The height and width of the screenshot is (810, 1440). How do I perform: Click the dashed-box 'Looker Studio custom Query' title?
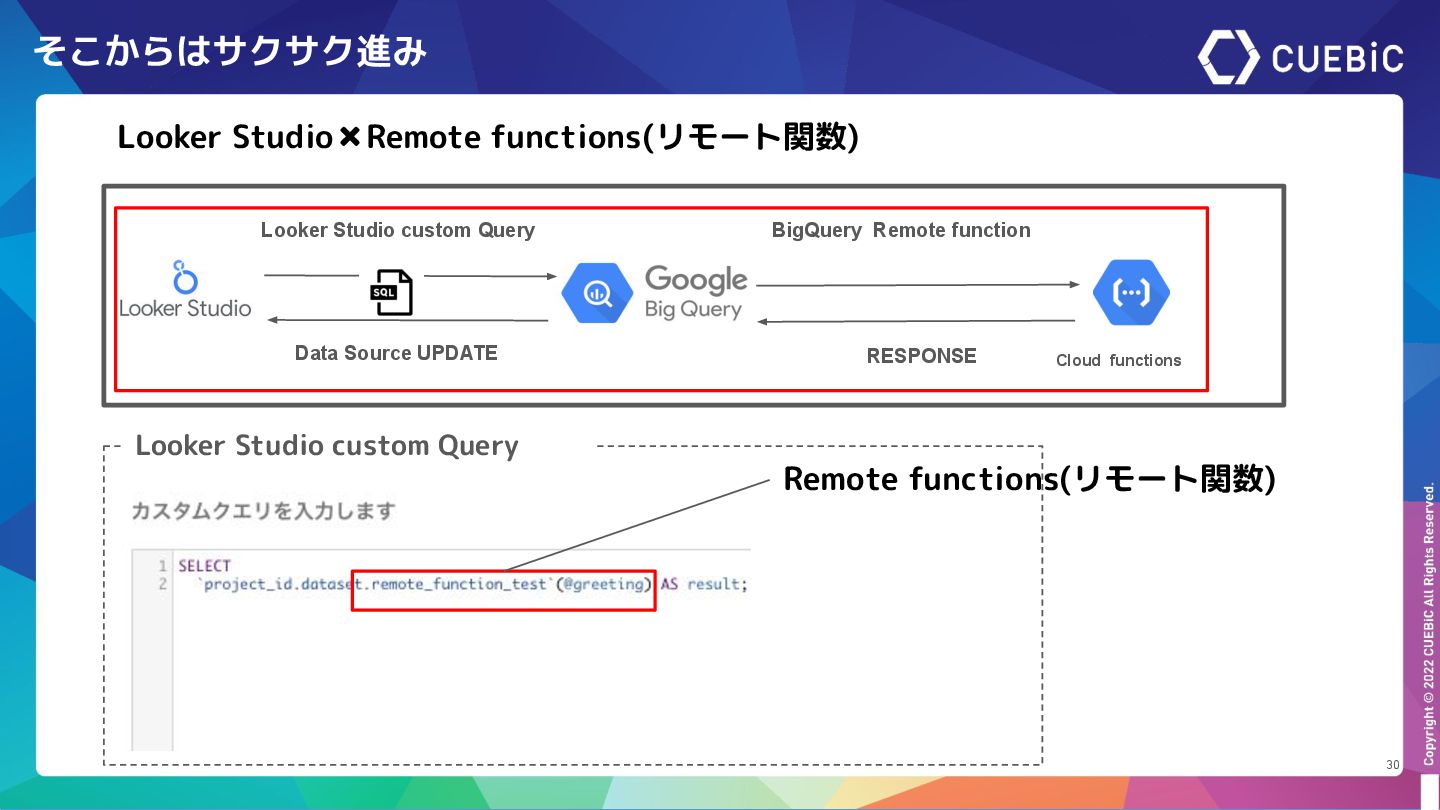point(327,446)
